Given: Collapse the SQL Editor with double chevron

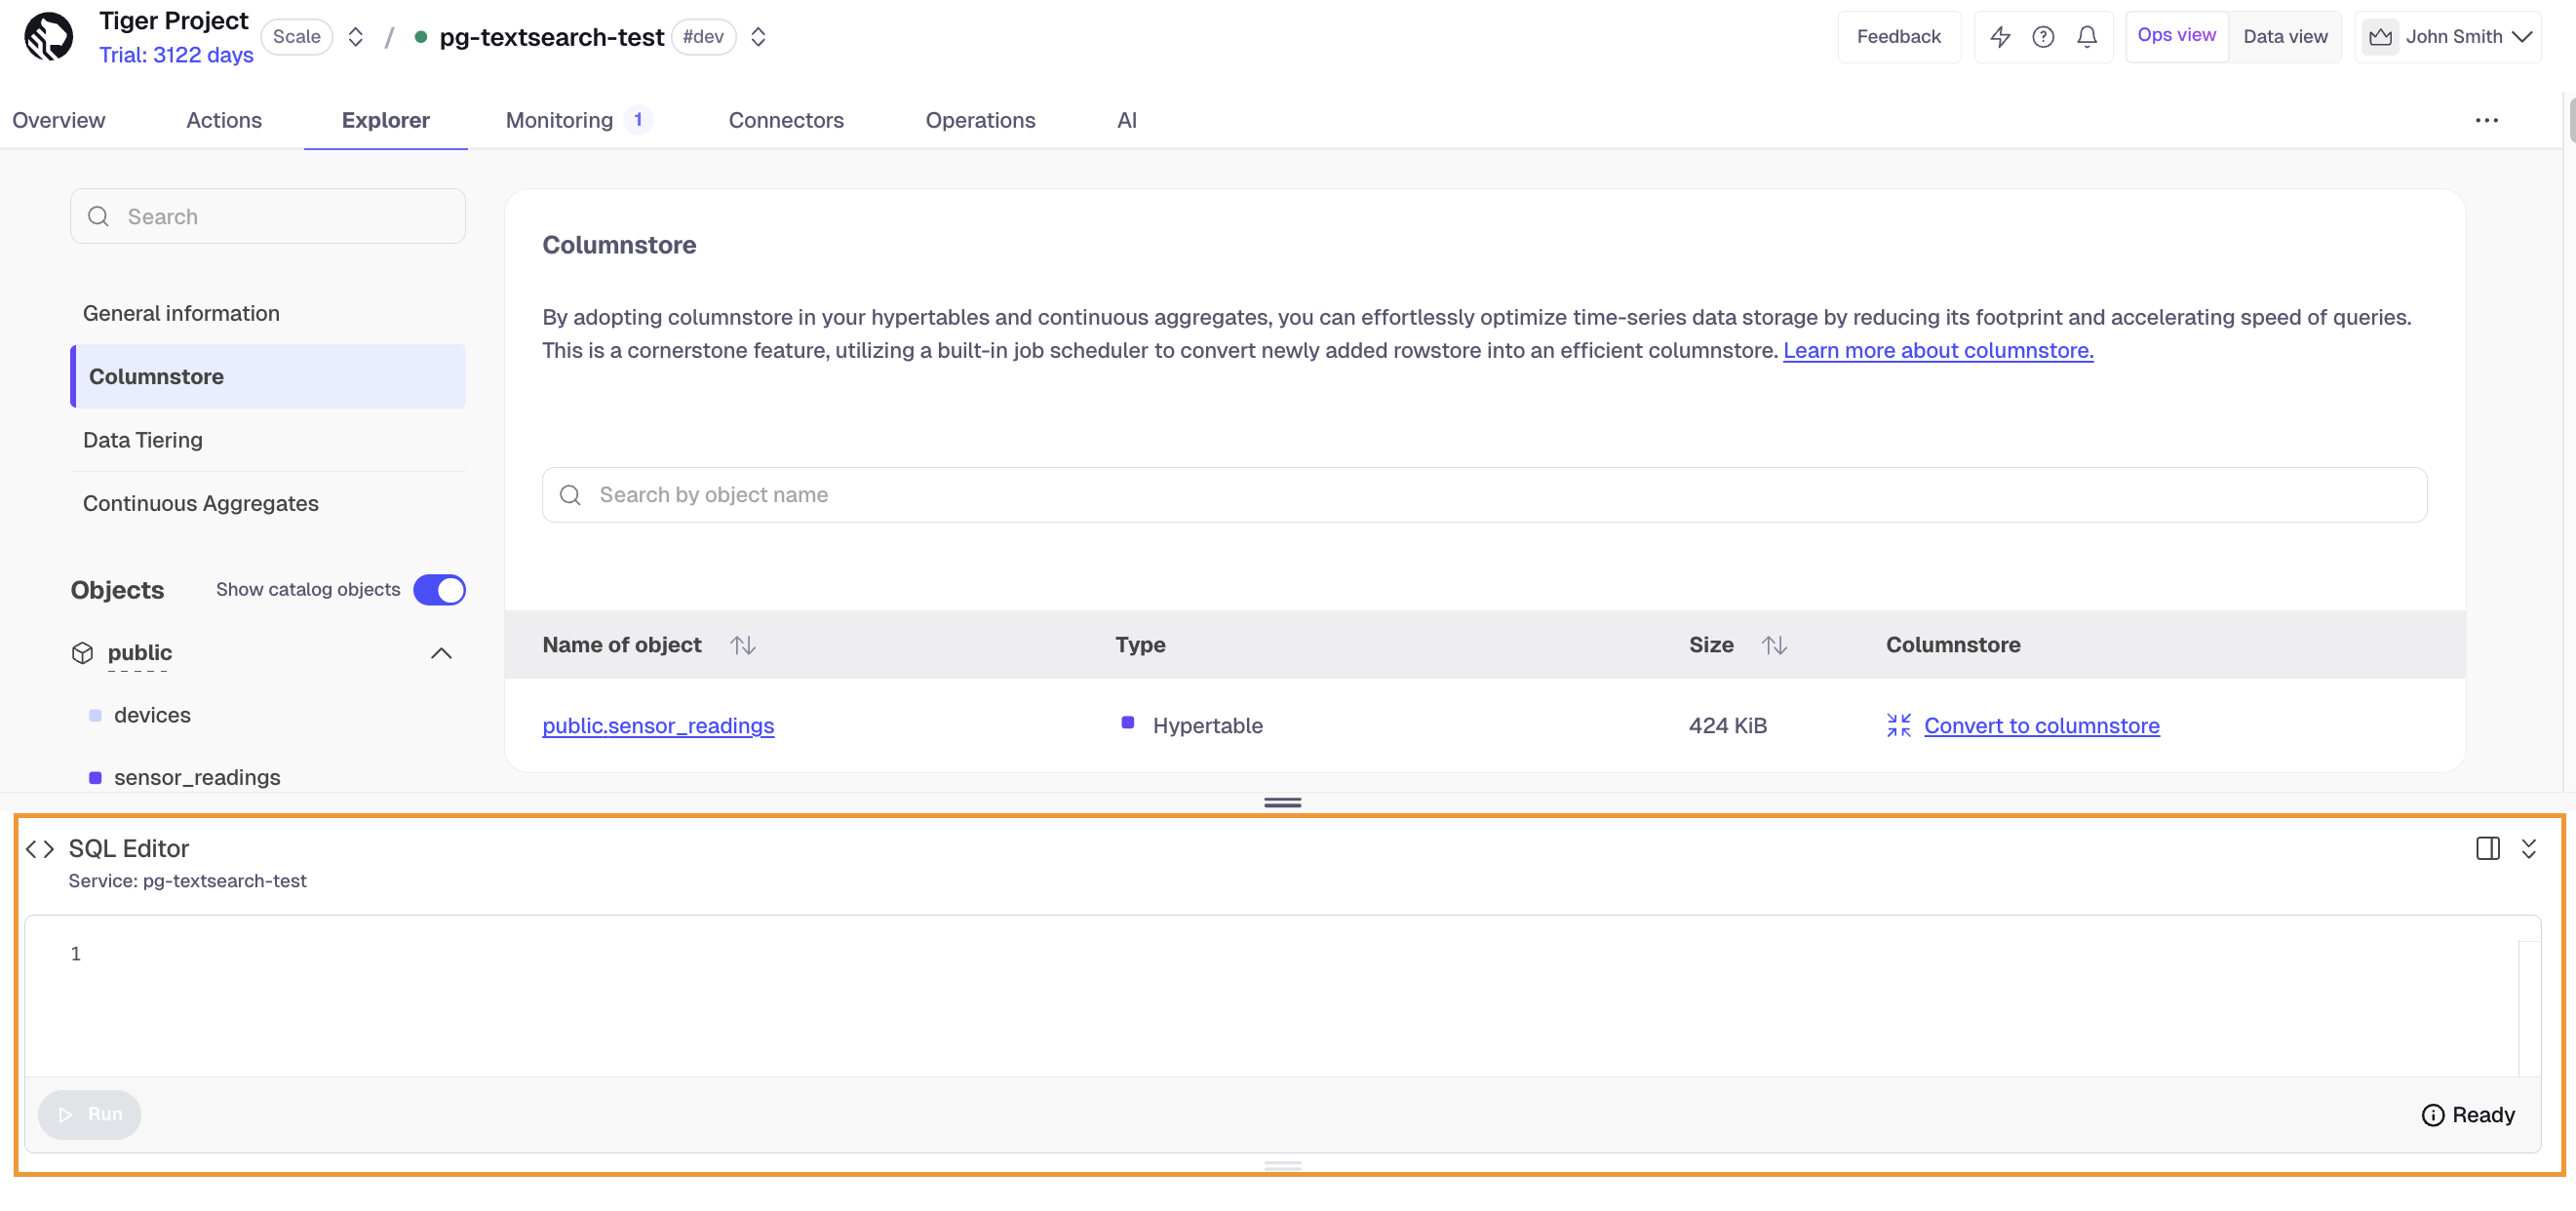Looking at the screenshot, I should coord(2530,848).
